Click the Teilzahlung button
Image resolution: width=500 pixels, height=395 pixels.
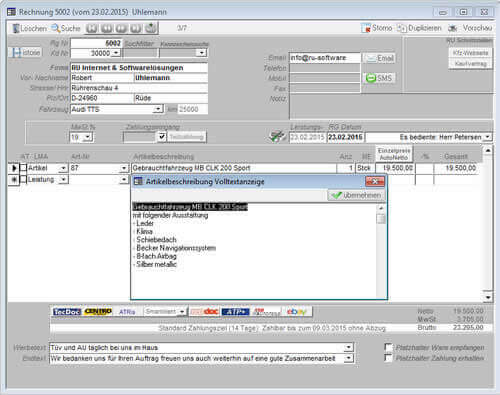pyautogui.click(x=186, y=137)
